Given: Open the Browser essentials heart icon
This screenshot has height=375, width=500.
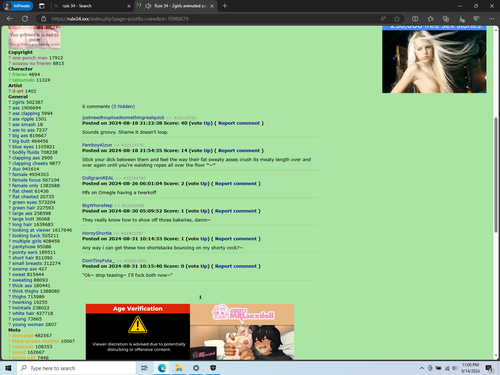Looking at the screenshot, I should click(x=476, y=19).
